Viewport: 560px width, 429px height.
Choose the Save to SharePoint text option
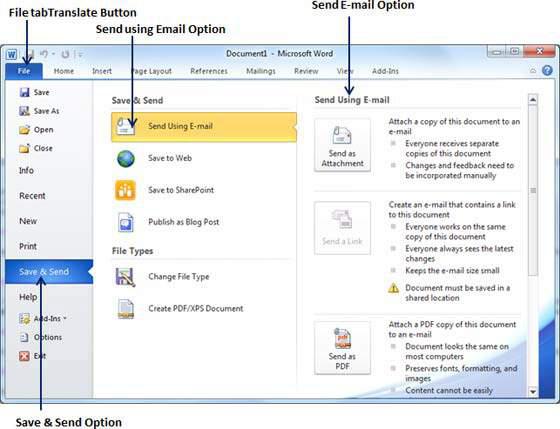(x=181, y=190)
